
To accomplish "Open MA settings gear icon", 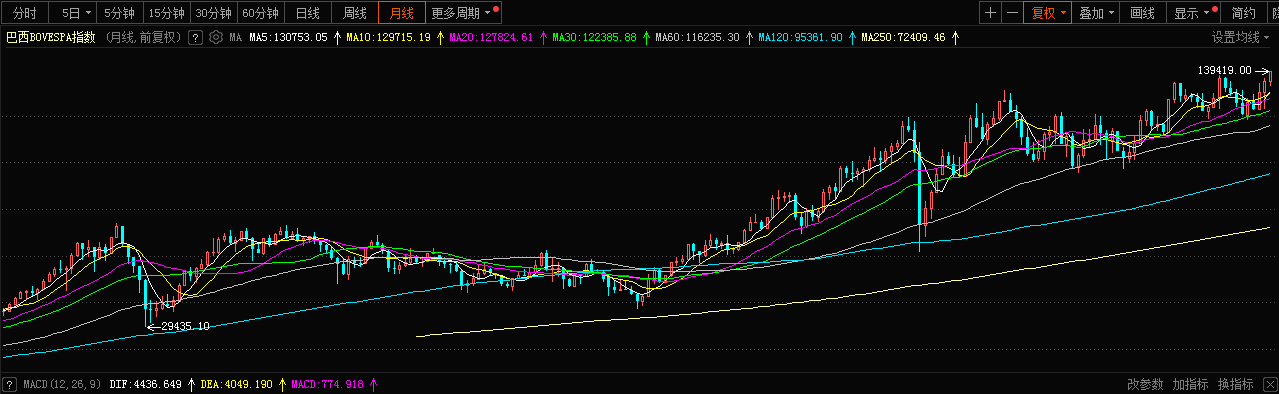I will click(215, 38).
